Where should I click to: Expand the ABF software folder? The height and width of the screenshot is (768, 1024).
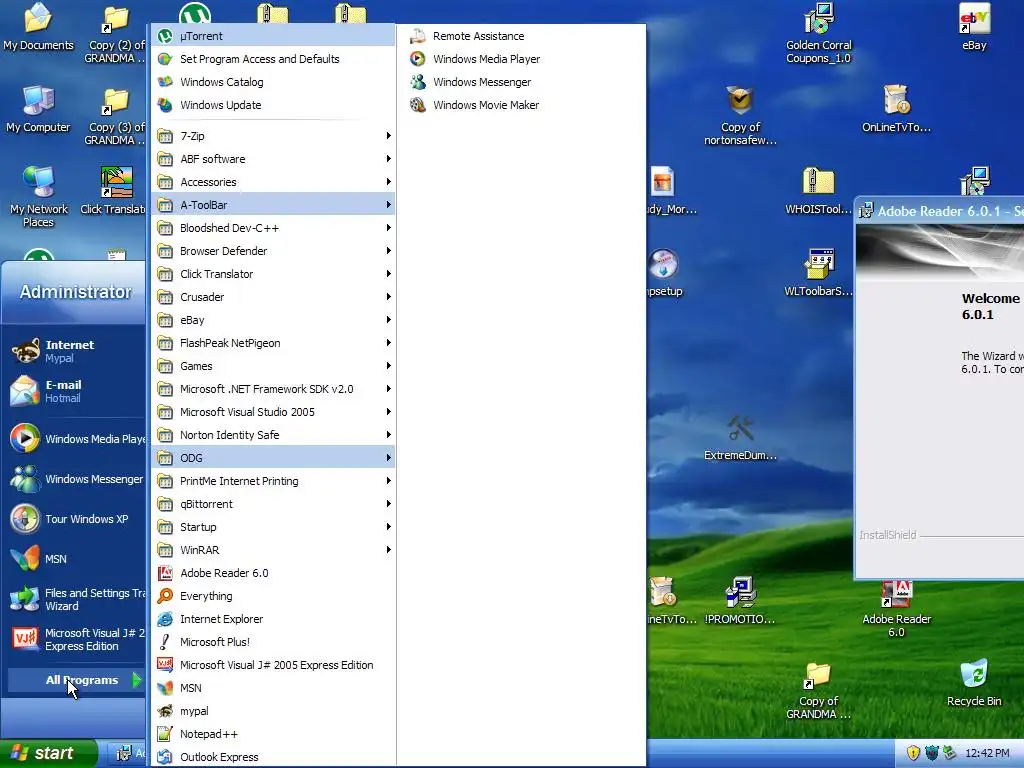pos(273,159)
